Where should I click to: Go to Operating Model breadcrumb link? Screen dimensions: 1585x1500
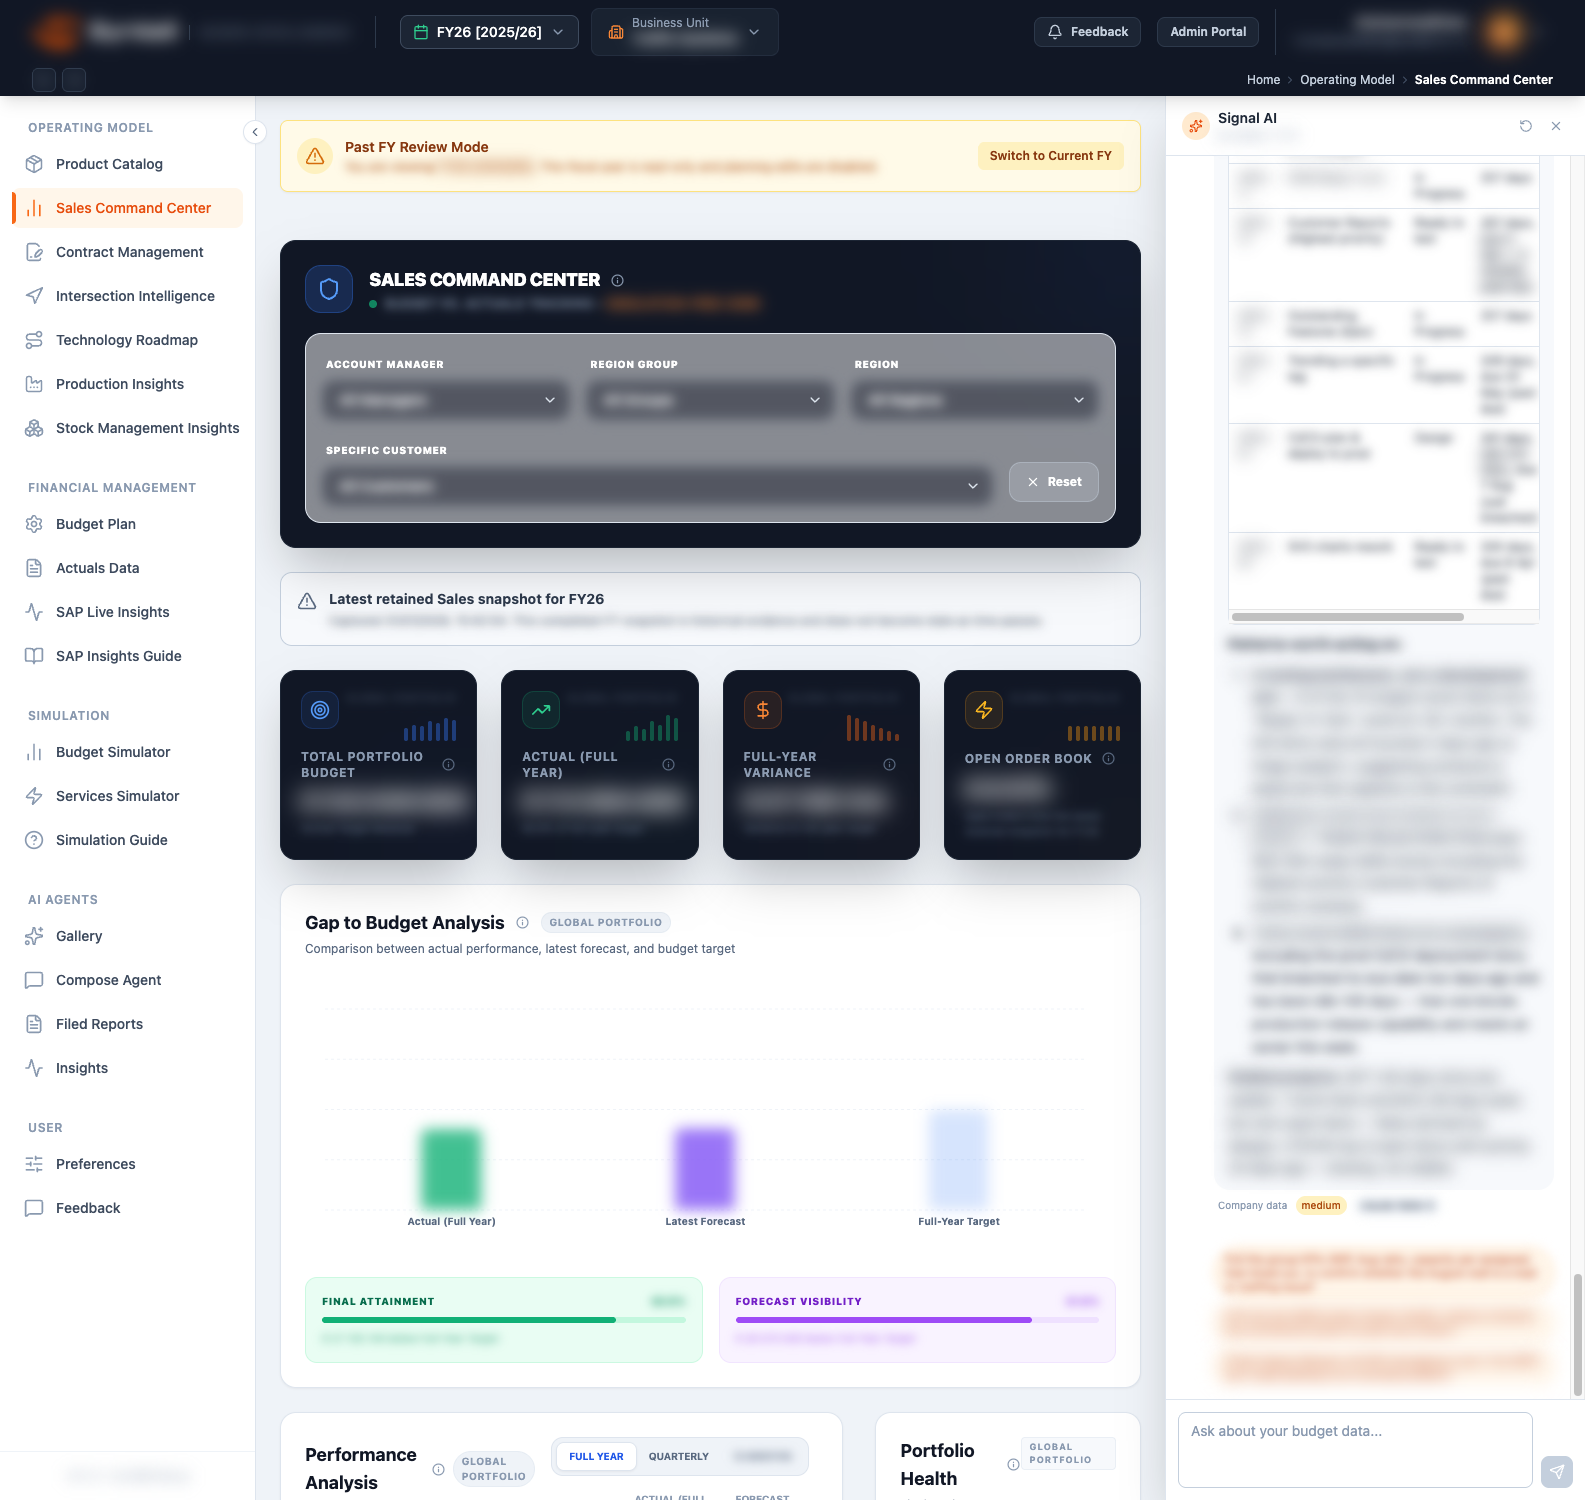click(1347, 80)
